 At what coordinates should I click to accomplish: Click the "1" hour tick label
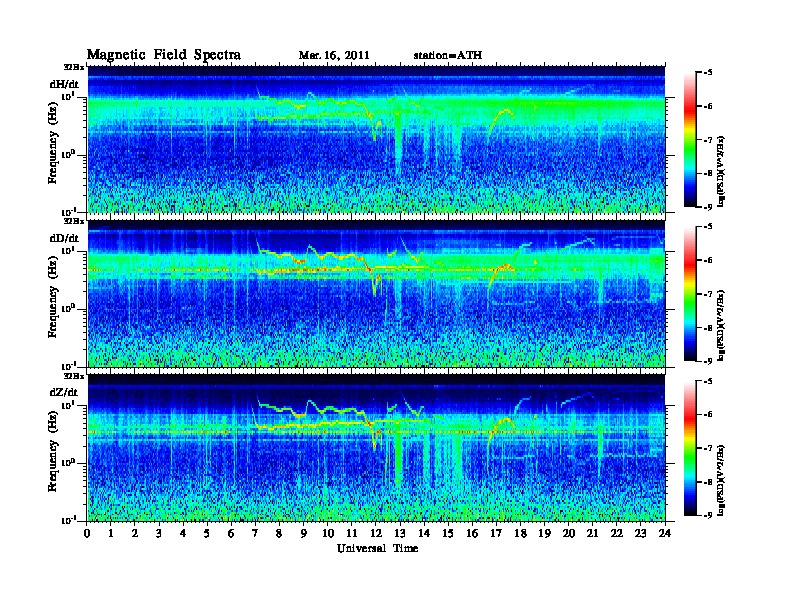[x=111, y=533]
